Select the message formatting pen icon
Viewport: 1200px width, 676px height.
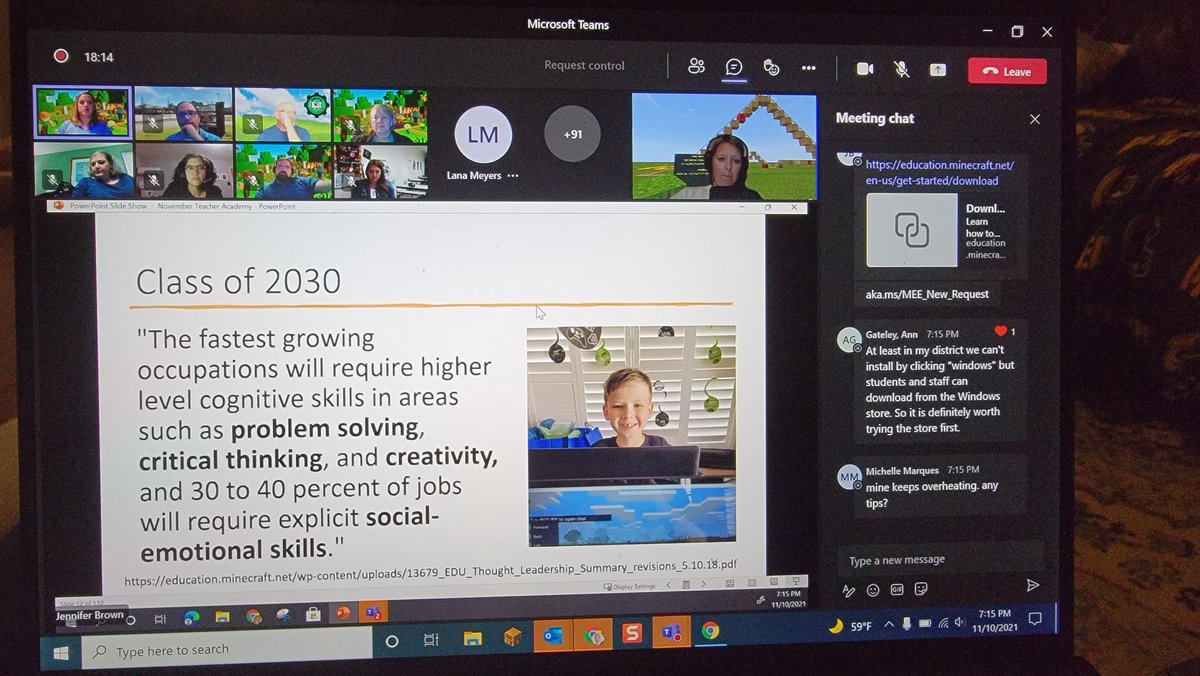click(849, 590)
